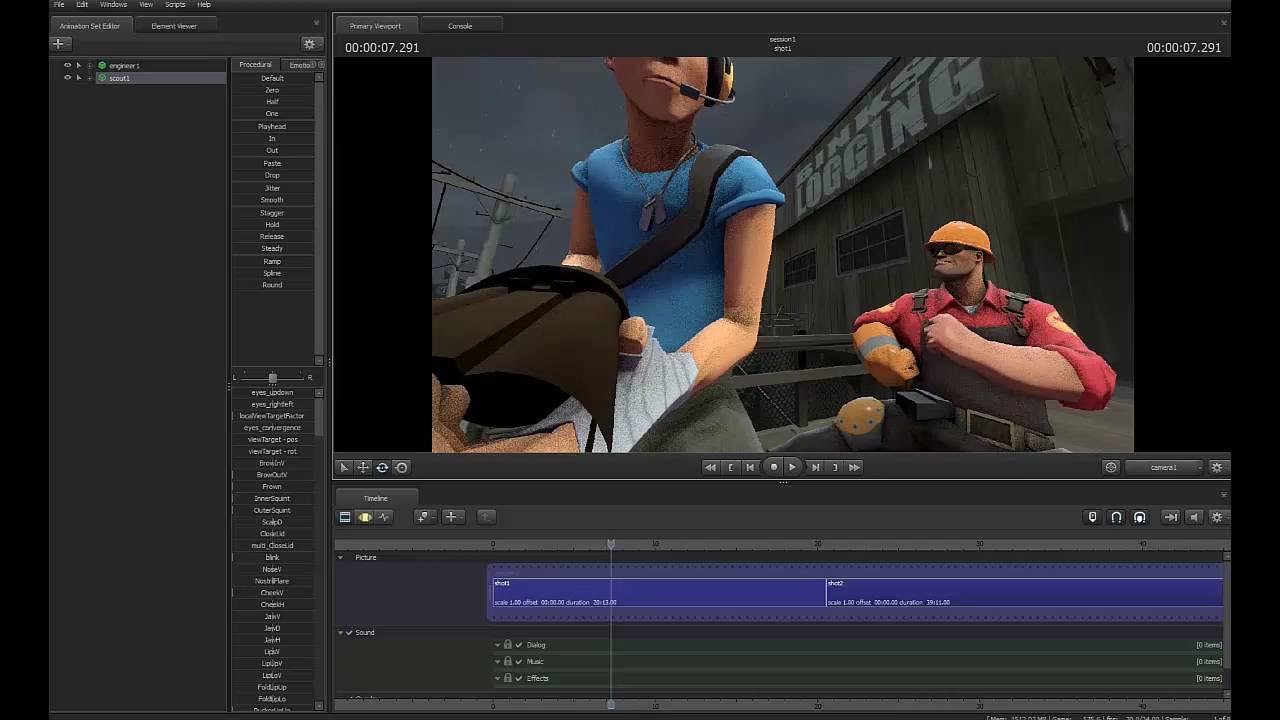Open the camera1 dropdown

[1164, 467]
